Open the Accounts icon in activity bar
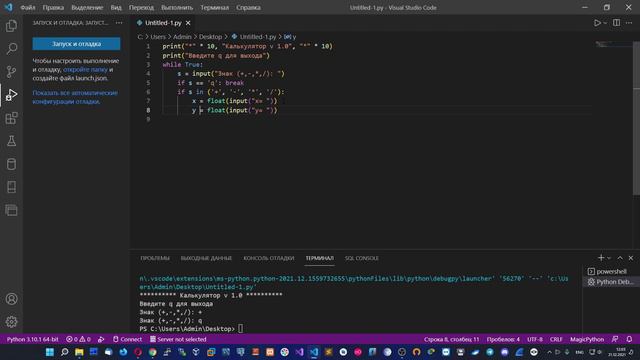 pyautogui.click(x=11, y=299)
